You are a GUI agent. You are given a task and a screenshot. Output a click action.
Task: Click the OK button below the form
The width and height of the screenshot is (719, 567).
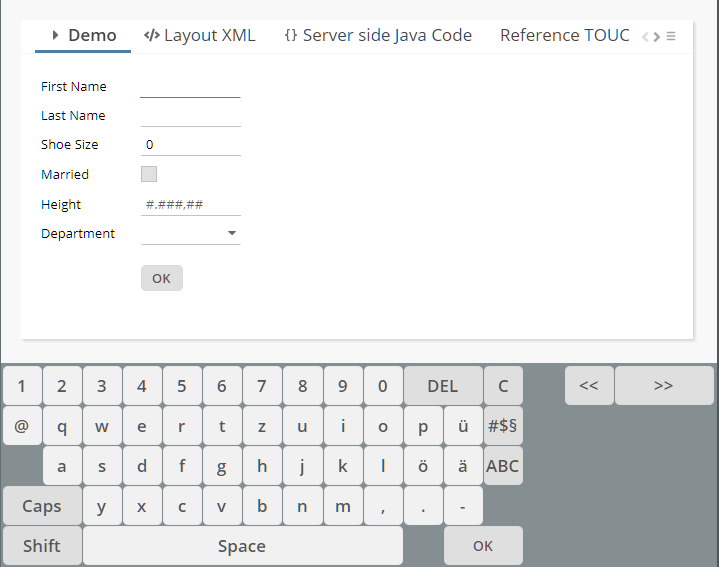(x=162, y=278)
